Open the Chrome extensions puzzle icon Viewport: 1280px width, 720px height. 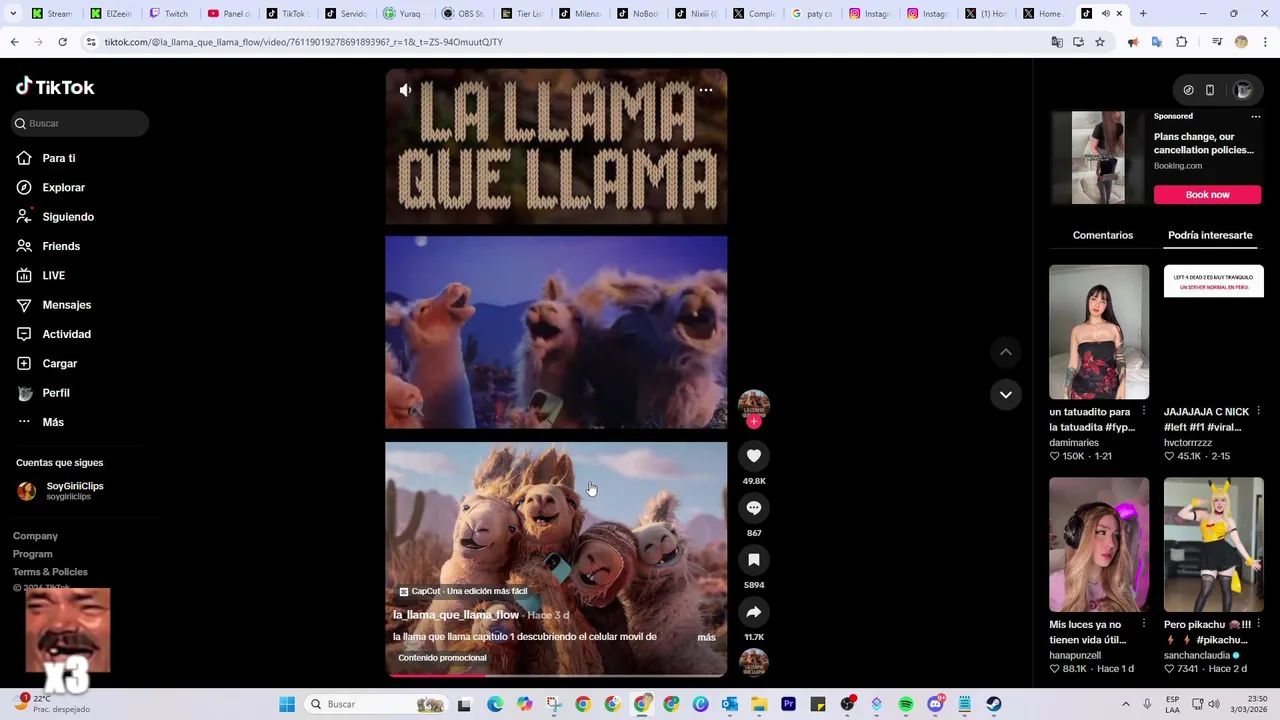[1181, 42]
